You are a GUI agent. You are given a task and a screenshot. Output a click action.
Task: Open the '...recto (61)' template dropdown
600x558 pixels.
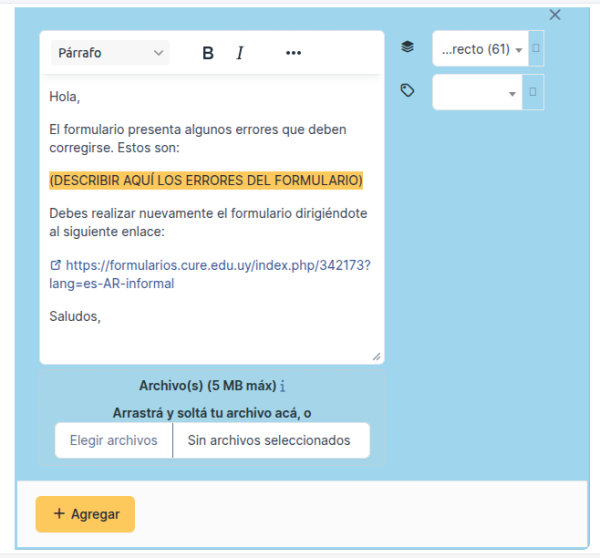pyautogui.click(x=481, y=49)
